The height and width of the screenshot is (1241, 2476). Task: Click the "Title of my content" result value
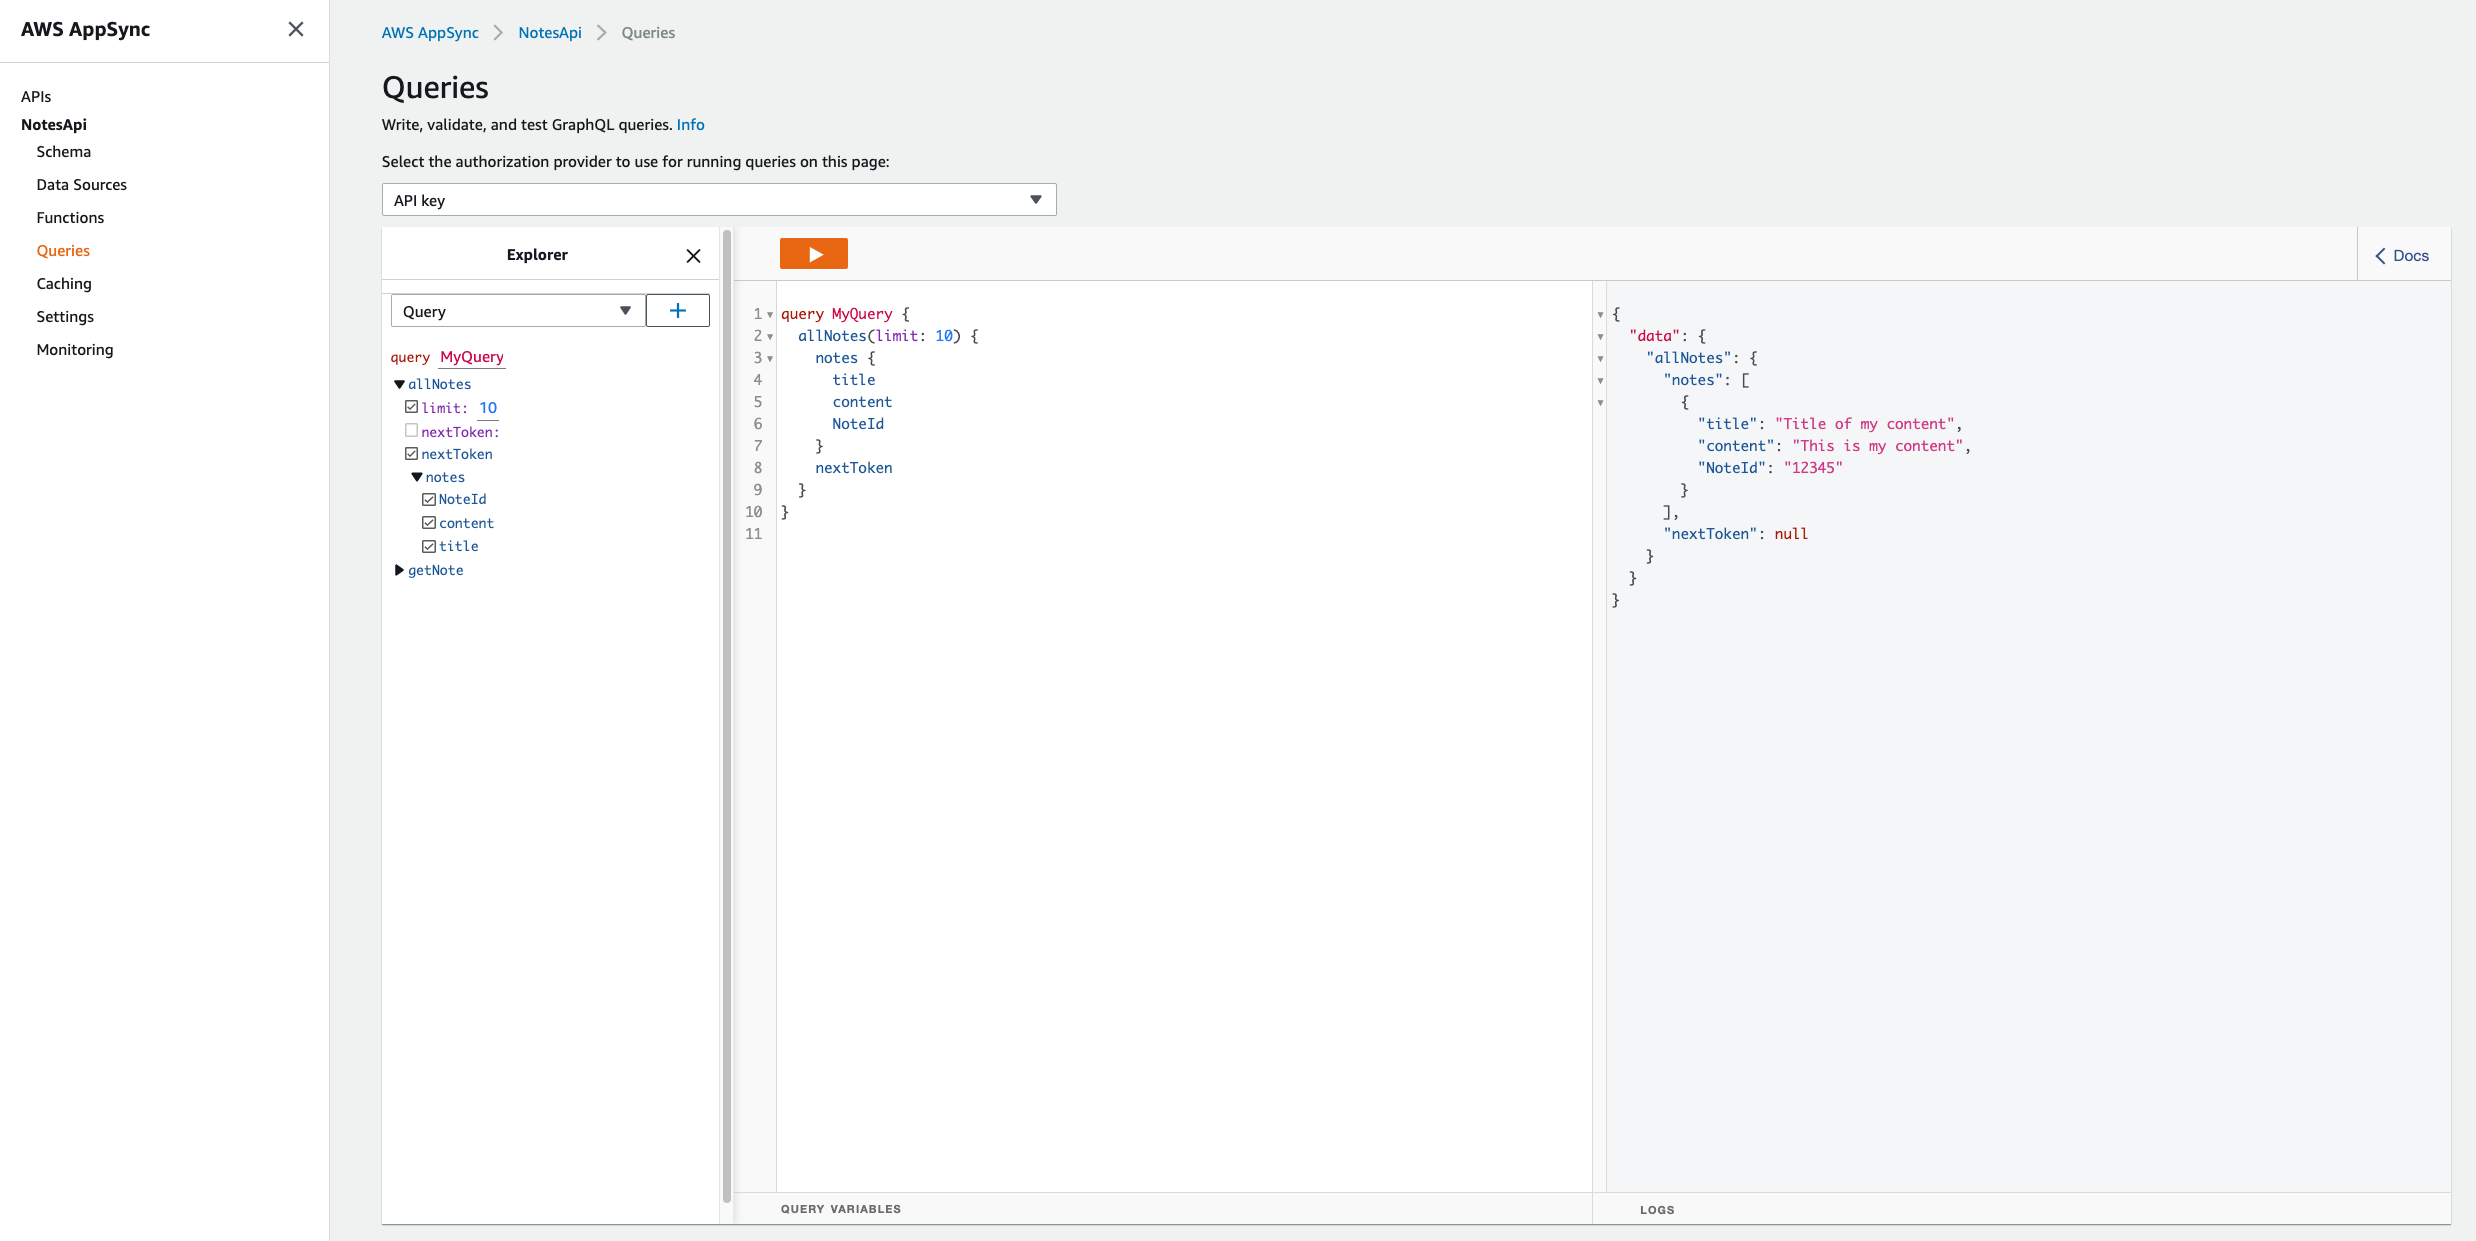click(1865, 424)
